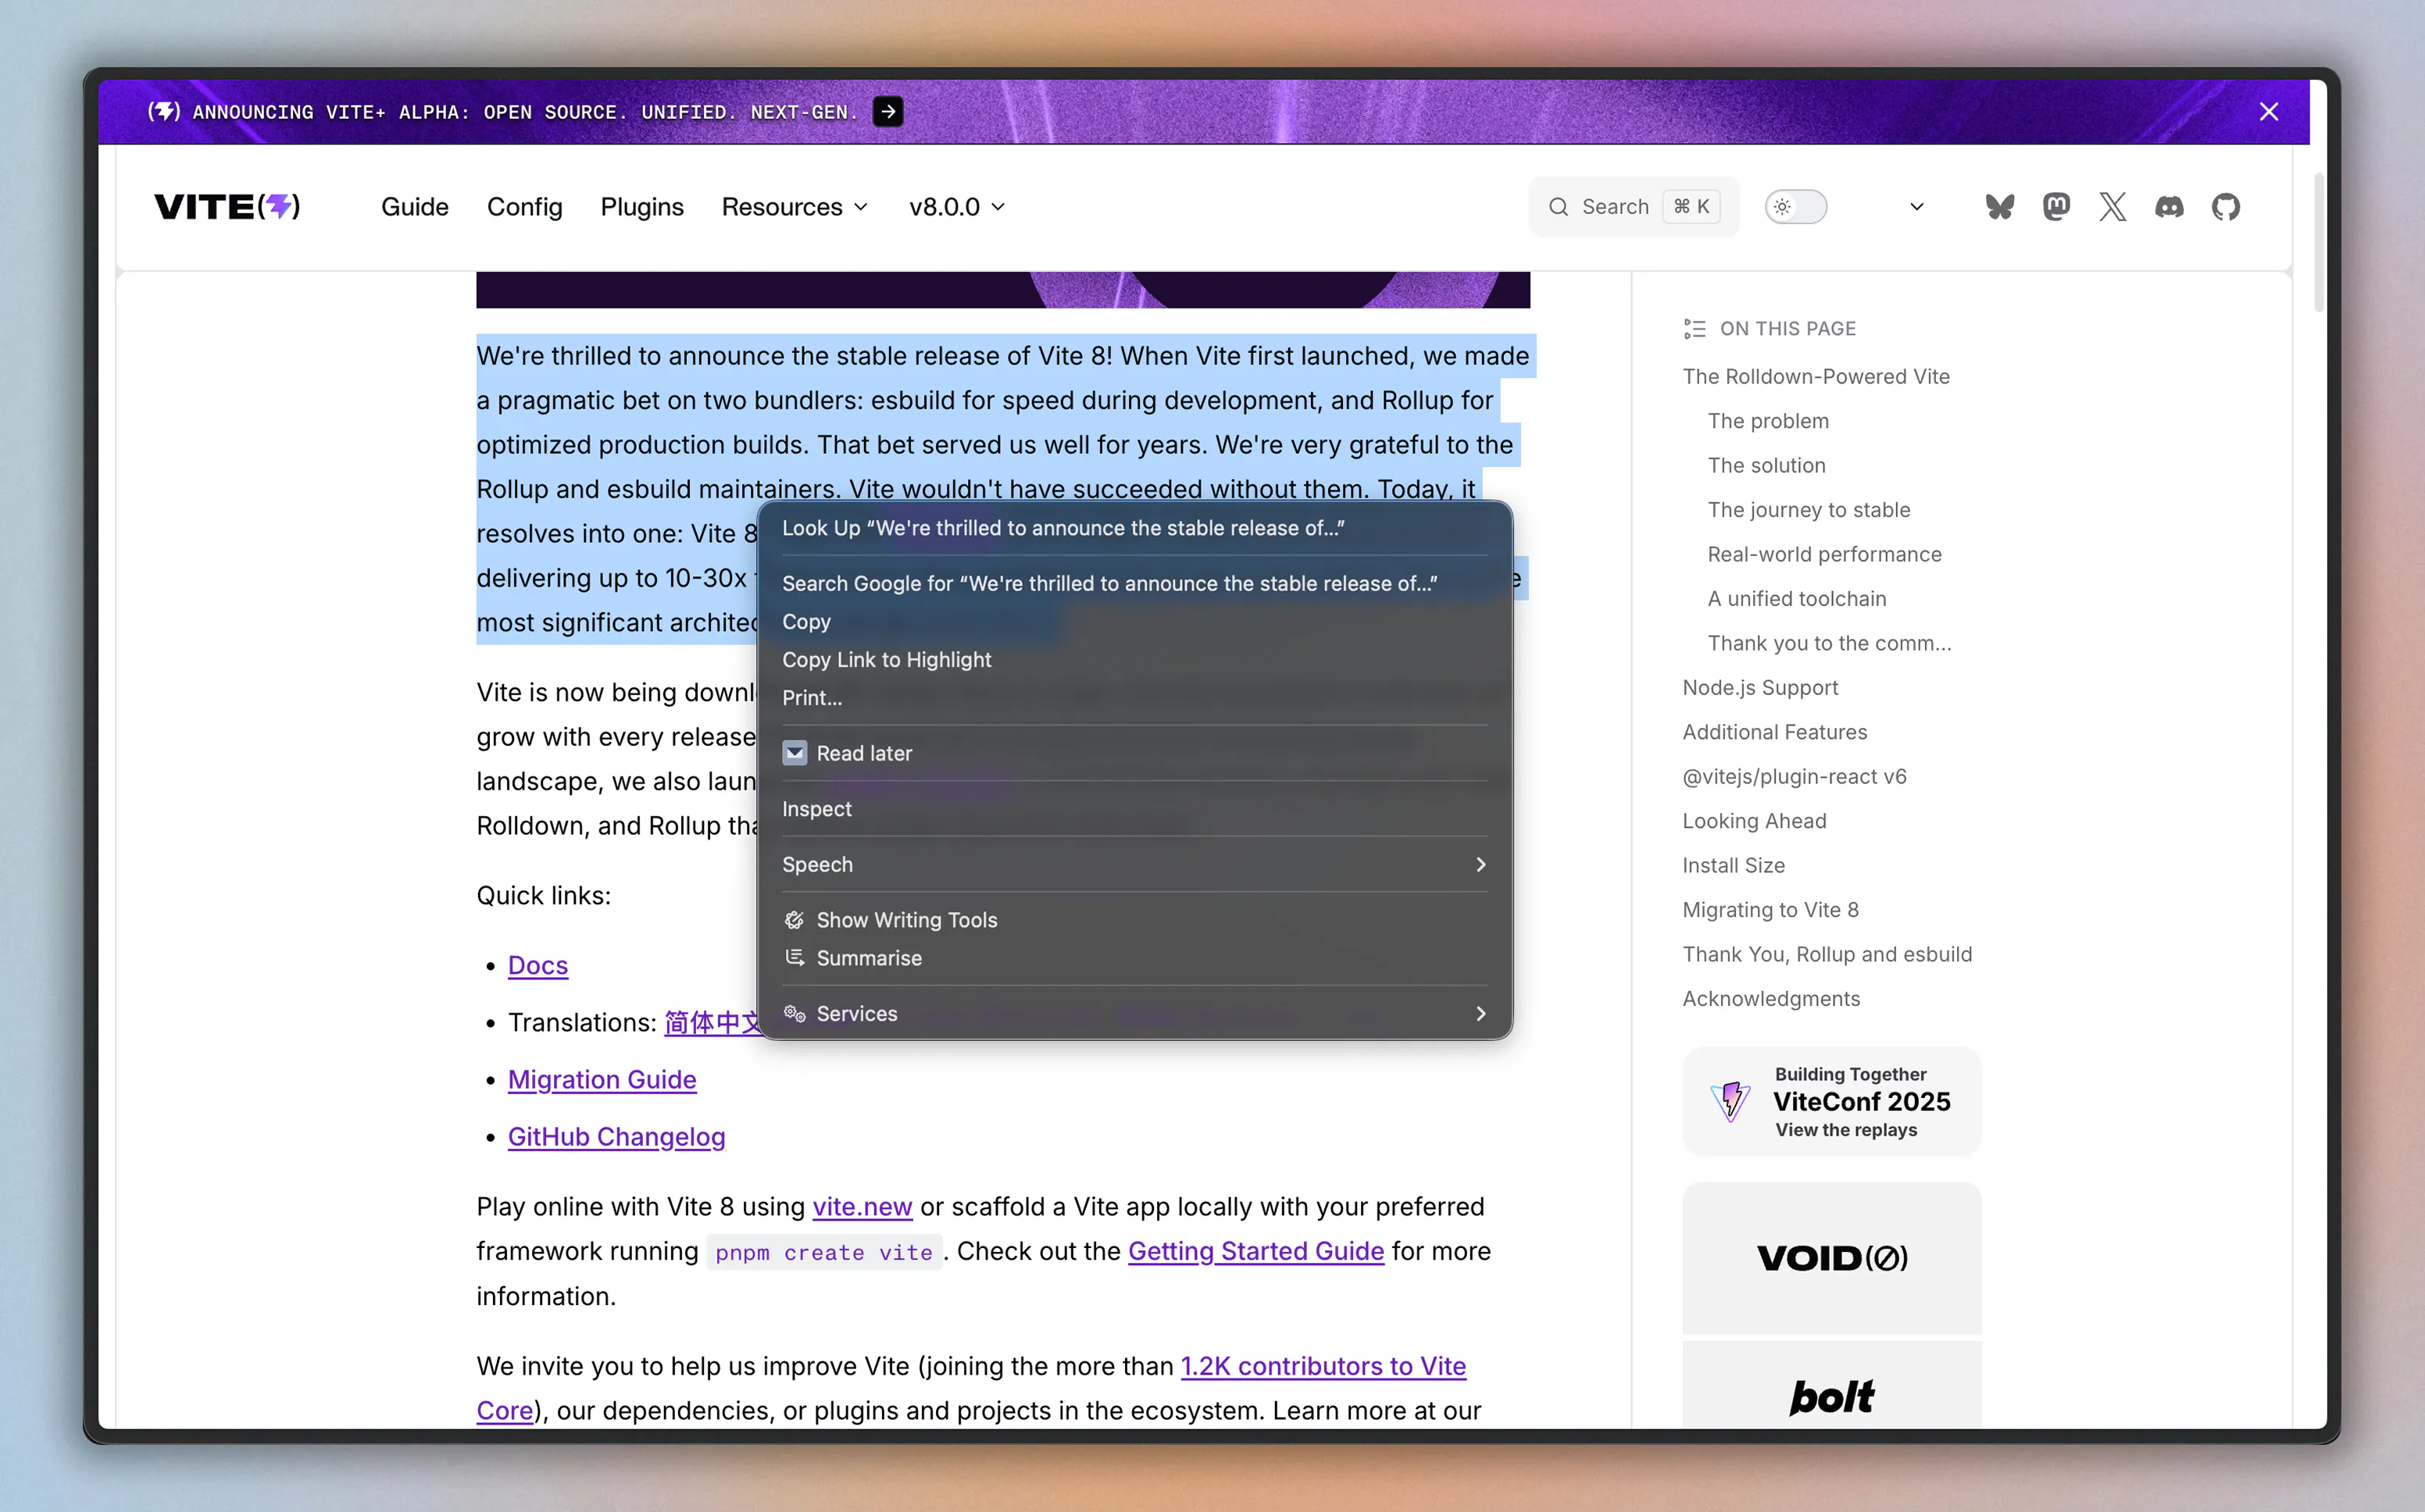Viewport: 2425px width, 1512px height.
Task: Open the Migration Guide link
Action: coord(602,1079)
